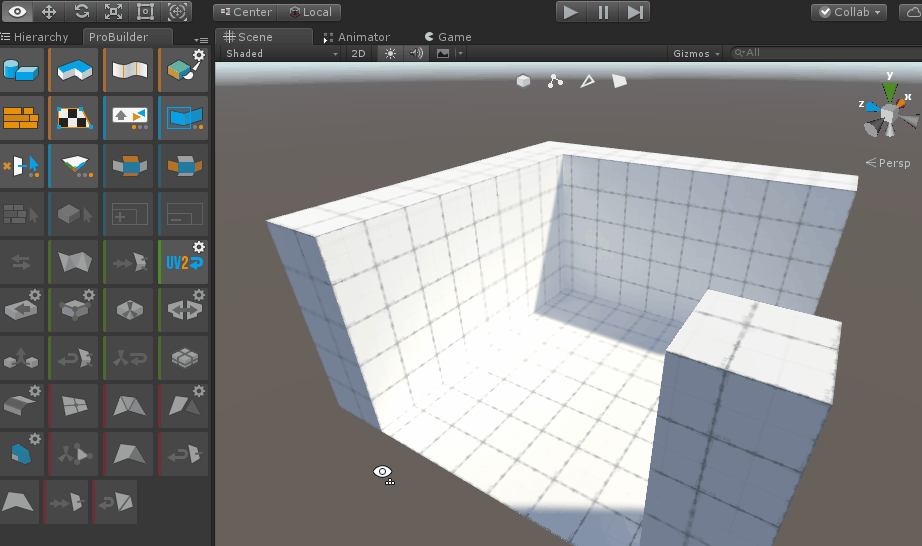Click the disabled plus rectangle icon
Viewport: 922px width, 546px height.
pos(129,214)
